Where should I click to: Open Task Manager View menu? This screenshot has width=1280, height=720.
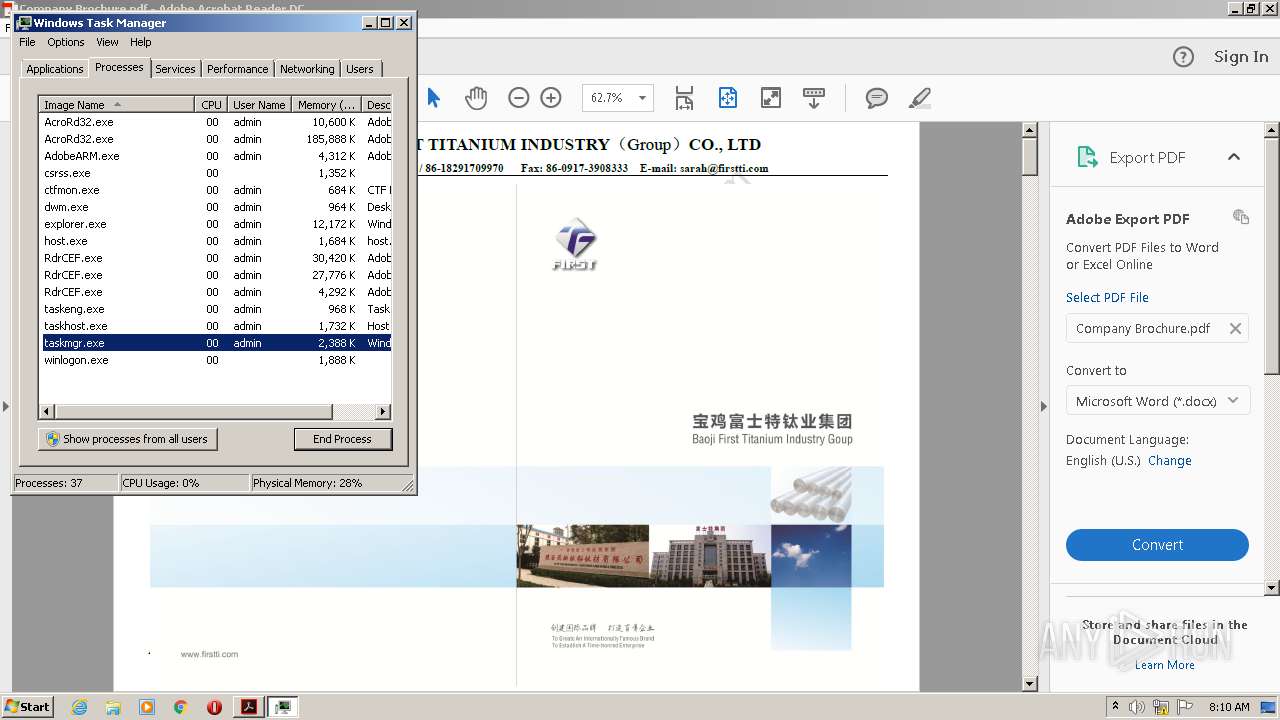107,42
